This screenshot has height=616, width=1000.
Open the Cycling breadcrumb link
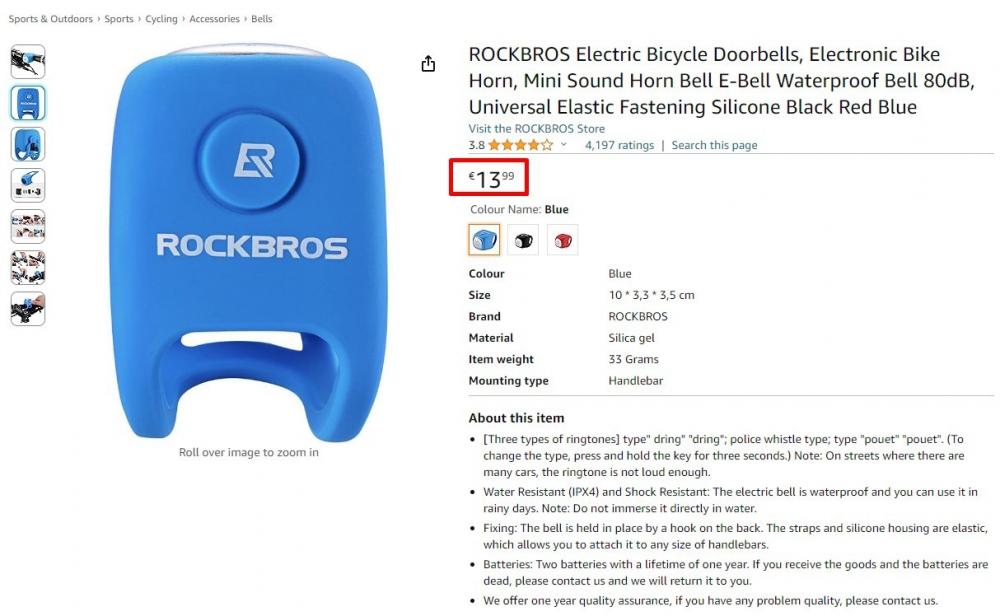pos(161,18)
